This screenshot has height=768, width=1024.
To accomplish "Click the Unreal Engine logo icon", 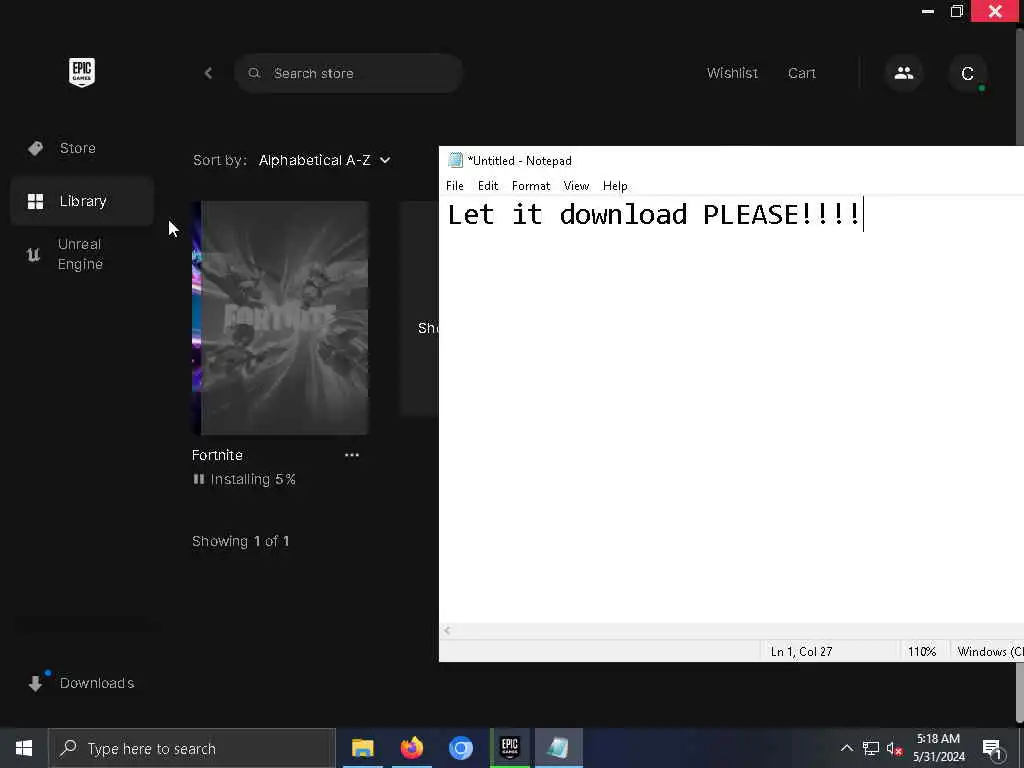I will click(33, 255).
